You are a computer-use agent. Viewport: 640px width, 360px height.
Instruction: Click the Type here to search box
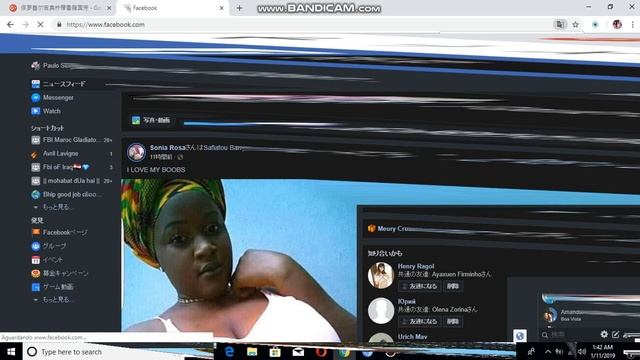[118, 351]
